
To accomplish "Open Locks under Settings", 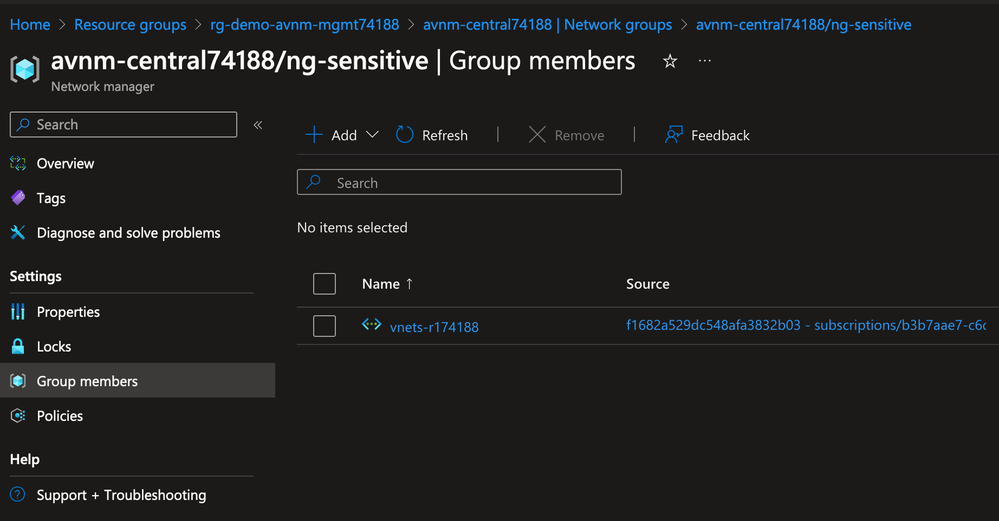I will point(54,346).
